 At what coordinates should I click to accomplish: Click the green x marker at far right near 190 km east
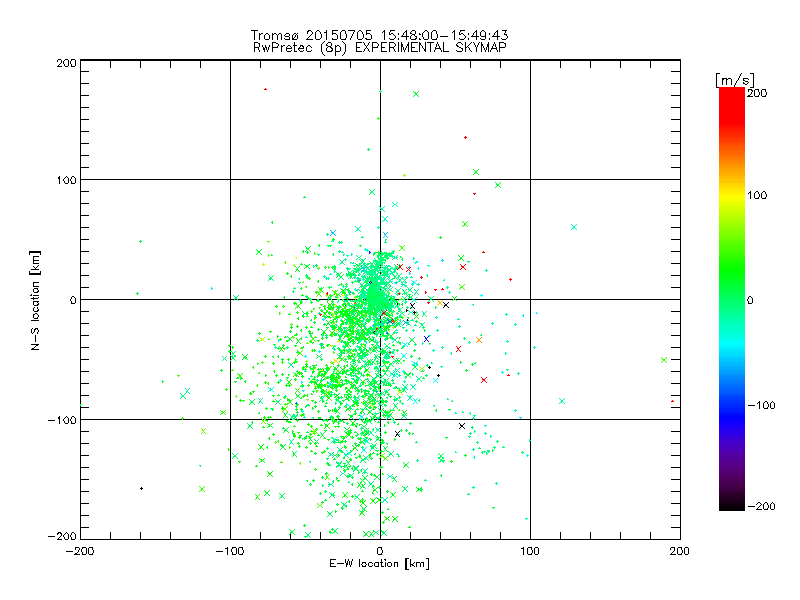(664, 360)
